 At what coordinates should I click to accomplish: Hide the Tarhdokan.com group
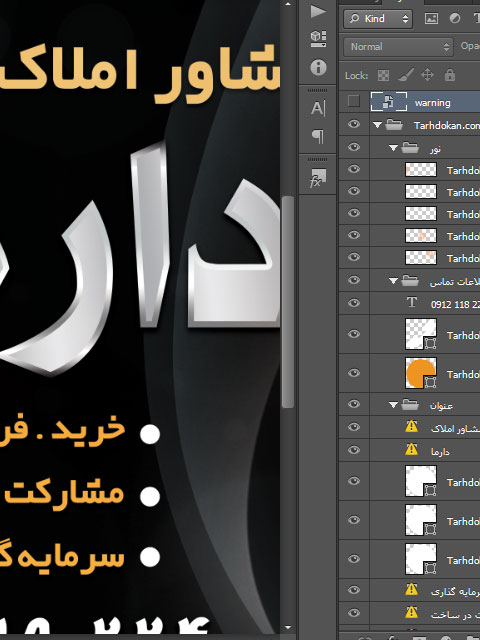pyautogui.click(x=354, y=124)
